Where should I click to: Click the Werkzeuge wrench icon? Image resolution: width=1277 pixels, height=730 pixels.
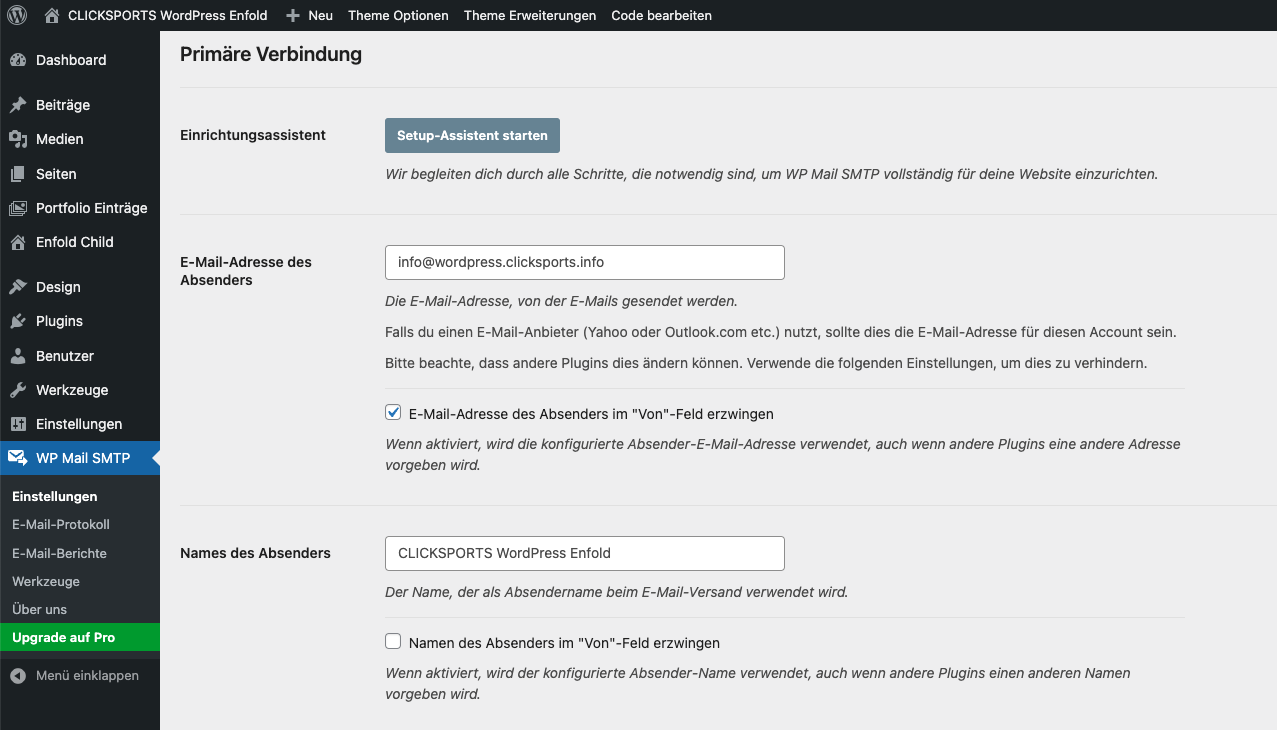18,390
